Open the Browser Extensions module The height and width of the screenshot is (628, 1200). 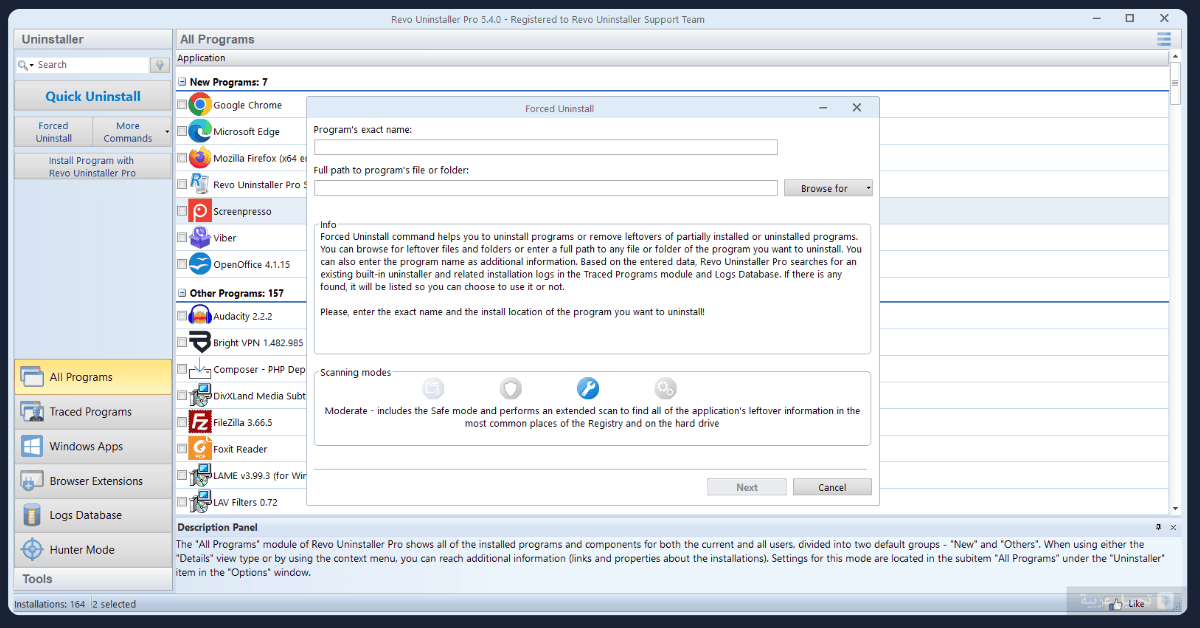(x=93, y=481)
